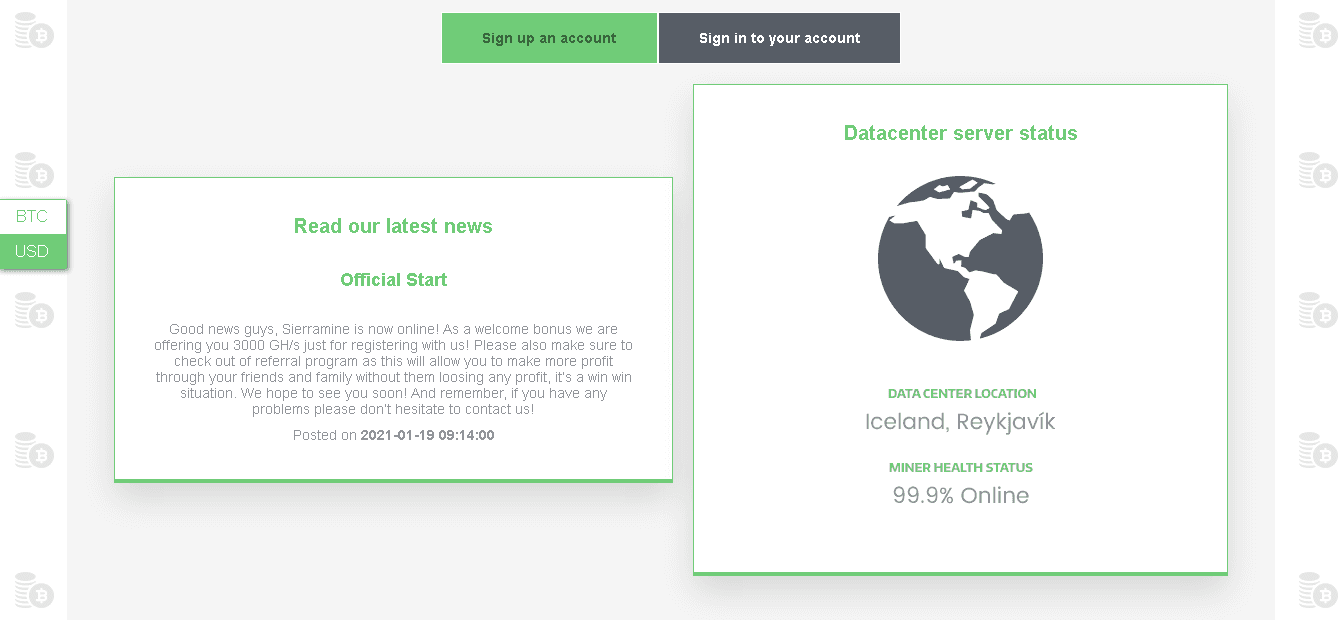Click the Bitcoin coins icon in bottom-left corner

(x=33, y=590)
